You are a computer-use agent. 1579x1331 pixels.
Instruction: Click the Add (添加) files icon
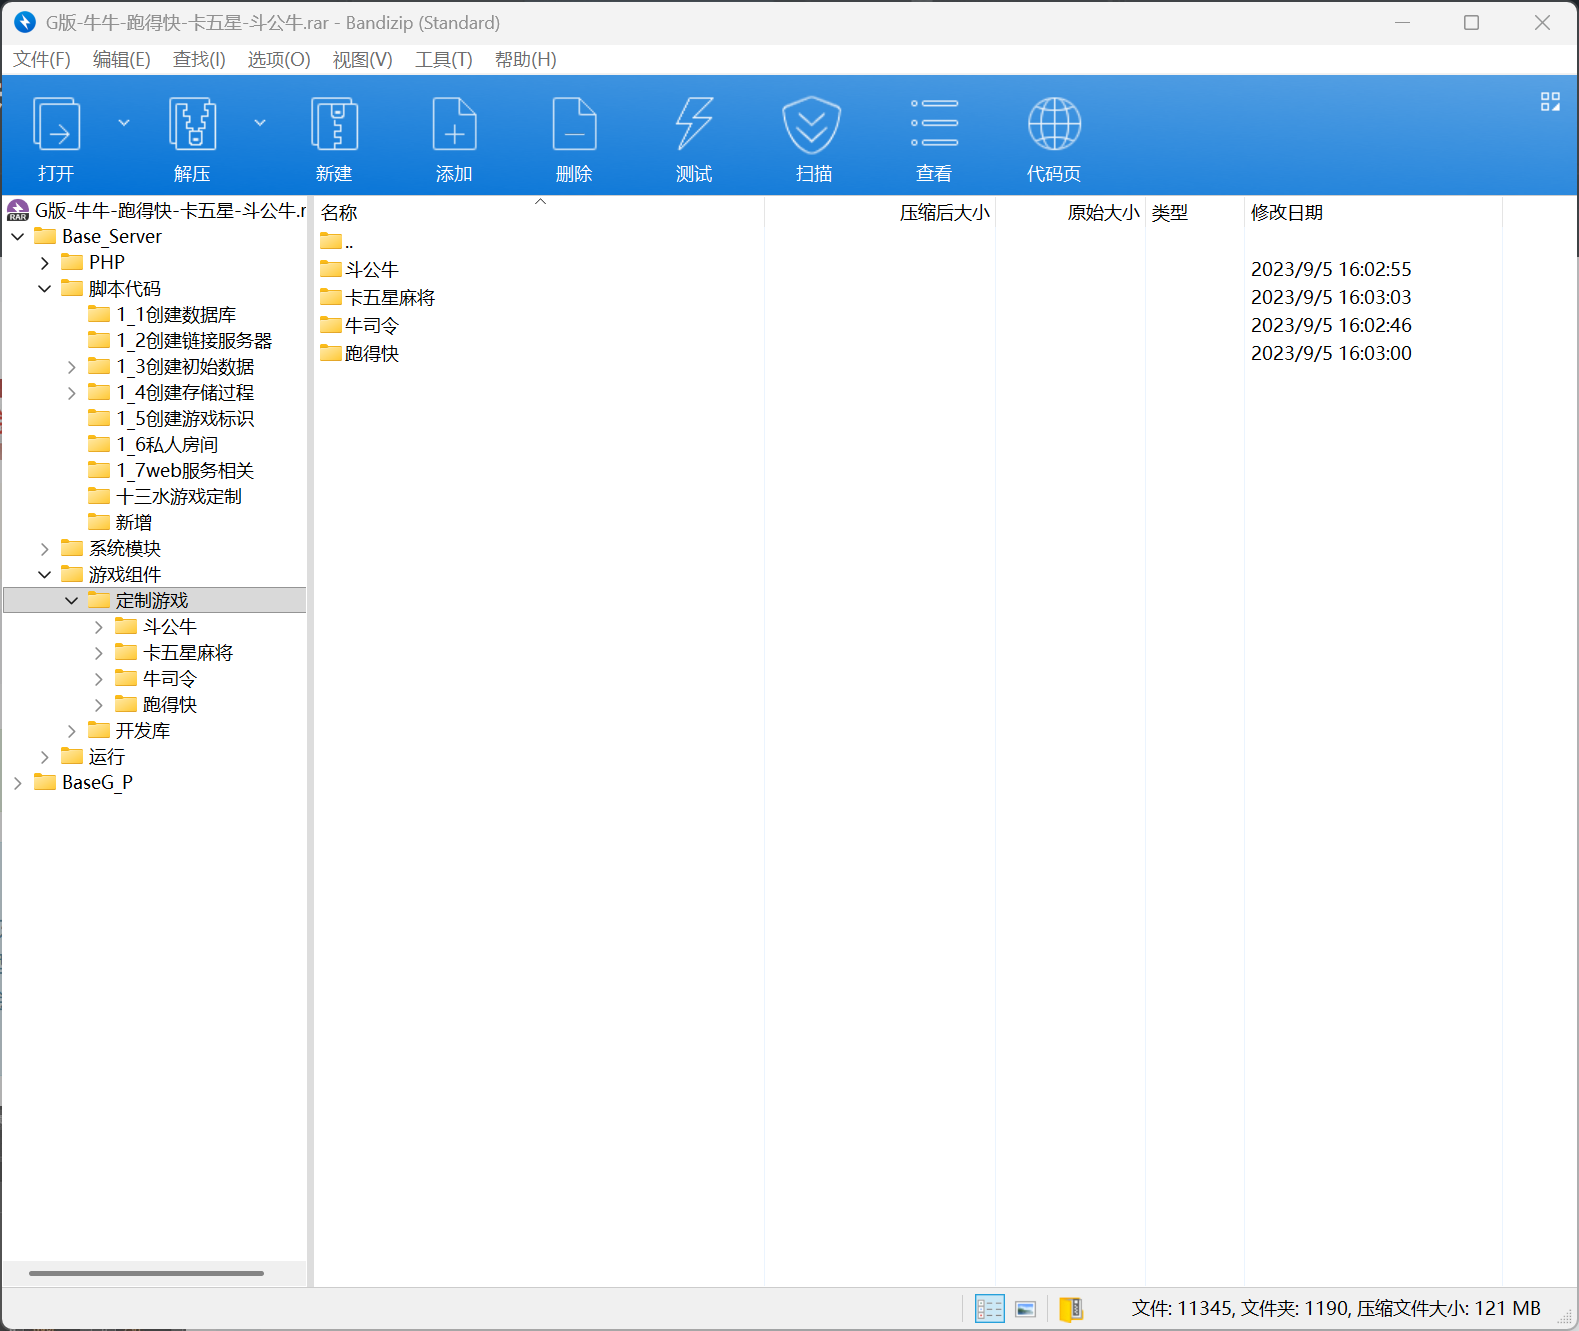[454, 125]
